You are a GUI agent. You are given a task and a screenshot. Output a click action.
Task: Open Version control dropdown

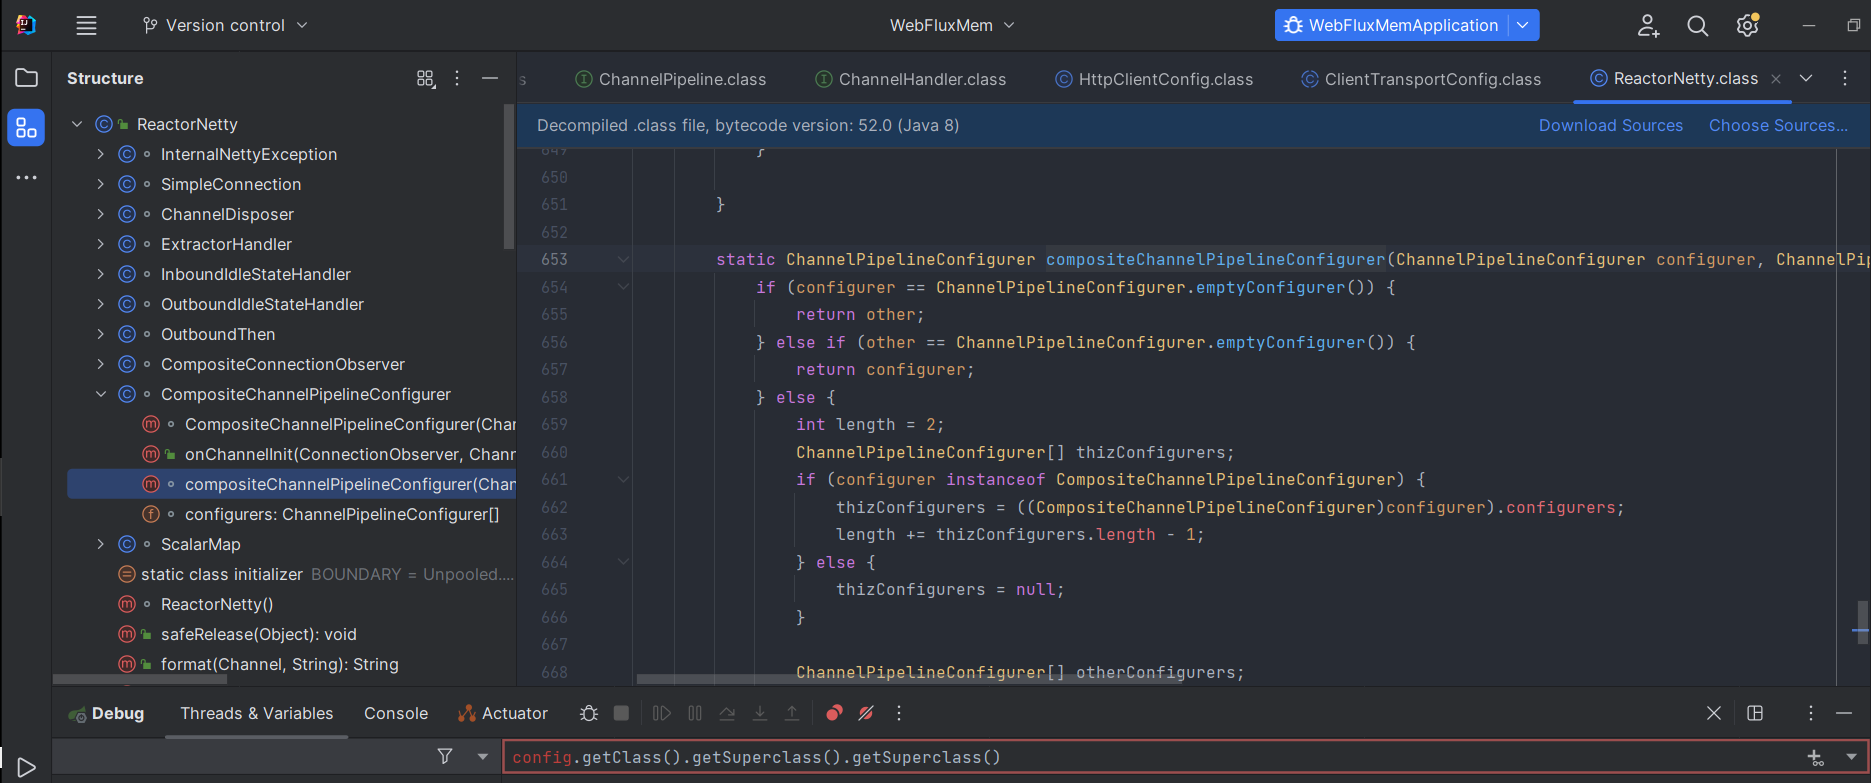(224, 25)
